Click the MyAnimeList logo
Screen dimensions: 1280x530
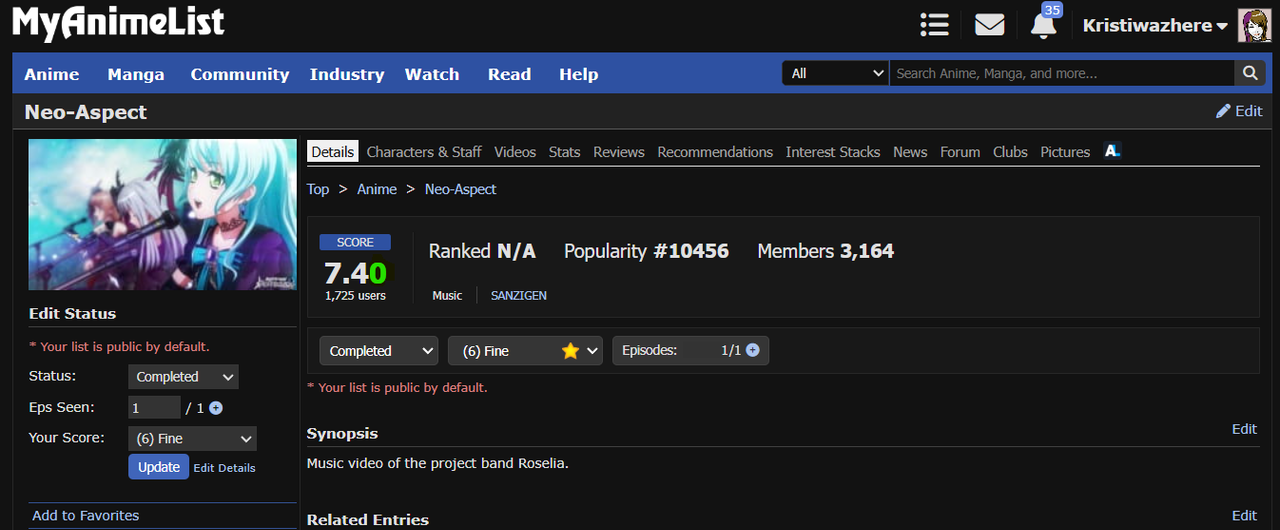click(118, 23)
